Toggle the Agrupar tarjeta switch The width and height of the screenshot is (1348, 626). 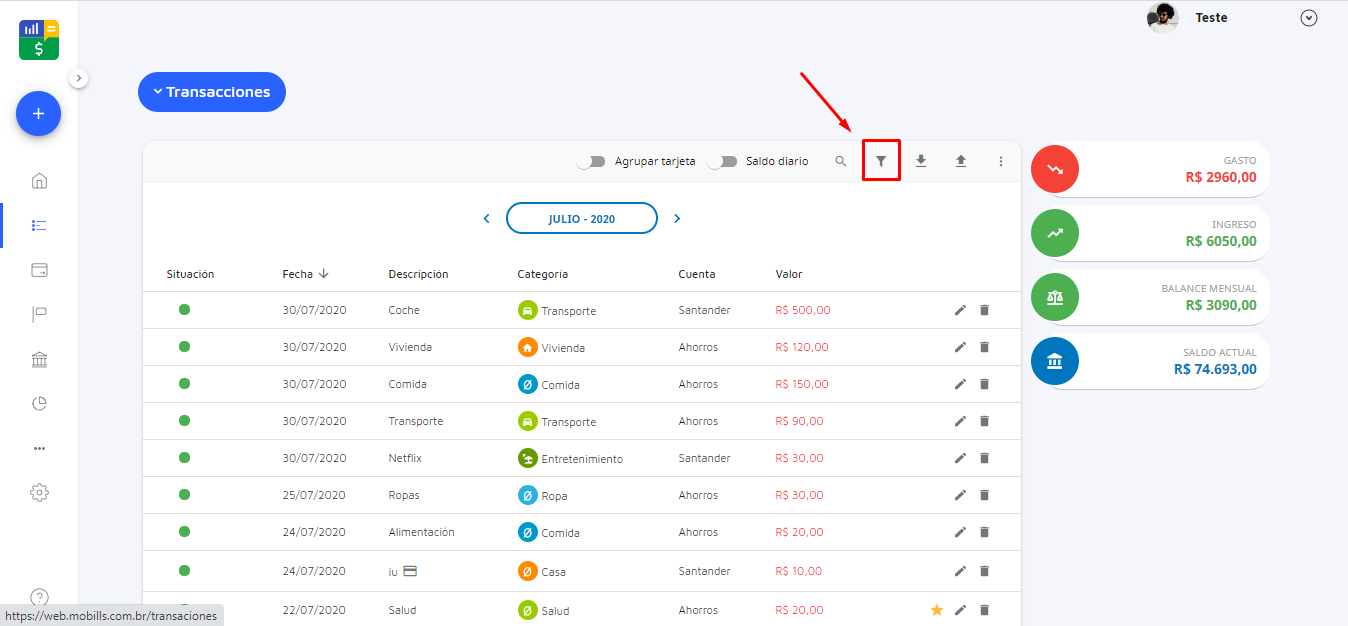point(592,161)
